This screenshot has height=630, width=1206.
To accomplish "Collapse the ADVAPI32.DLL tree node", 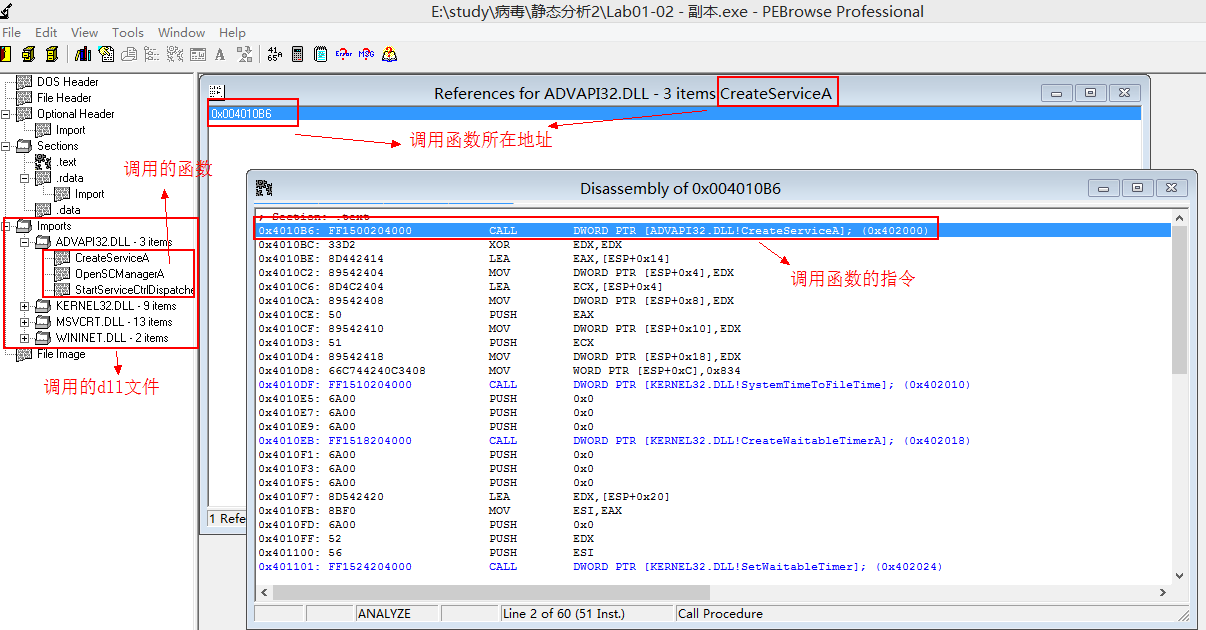I will point(25,242).
